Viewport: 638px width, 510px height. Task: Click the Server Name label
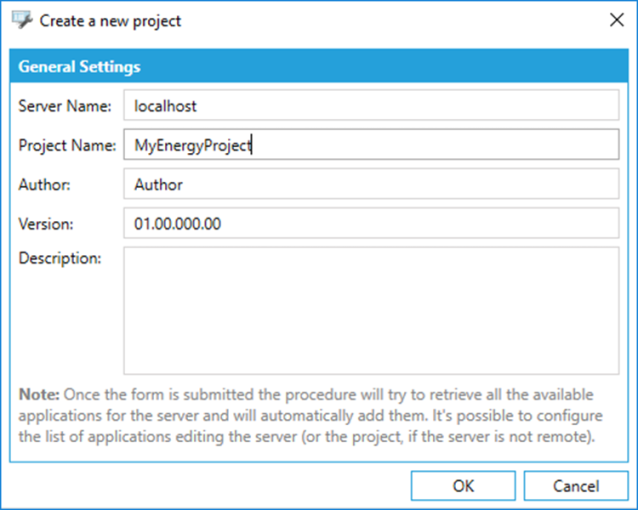(65, 105)
